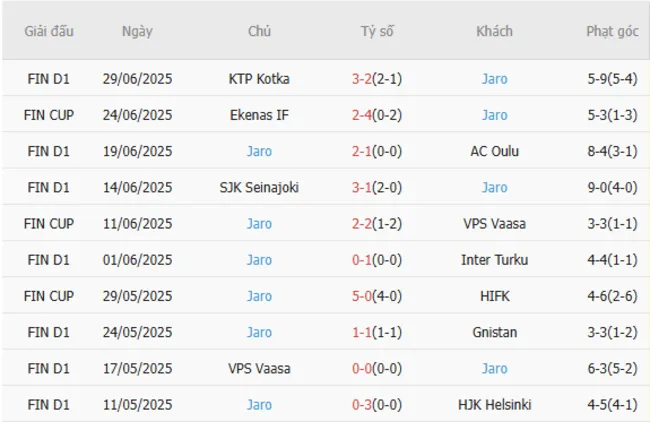Select the "Tỷ số" column header
Image resolution: width=650 pixels, height=430 pixels.
pos(377,31)
